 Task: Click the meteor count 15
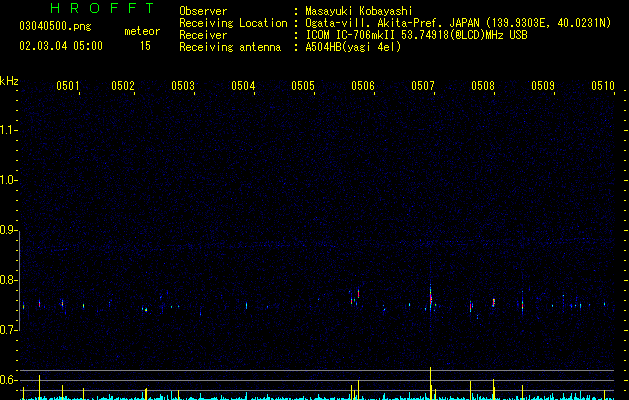click(x=145, y=46)
